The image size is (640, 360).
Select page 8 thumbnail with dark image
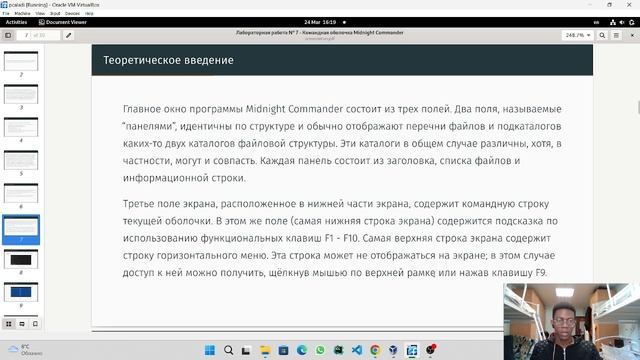[21, 259]
